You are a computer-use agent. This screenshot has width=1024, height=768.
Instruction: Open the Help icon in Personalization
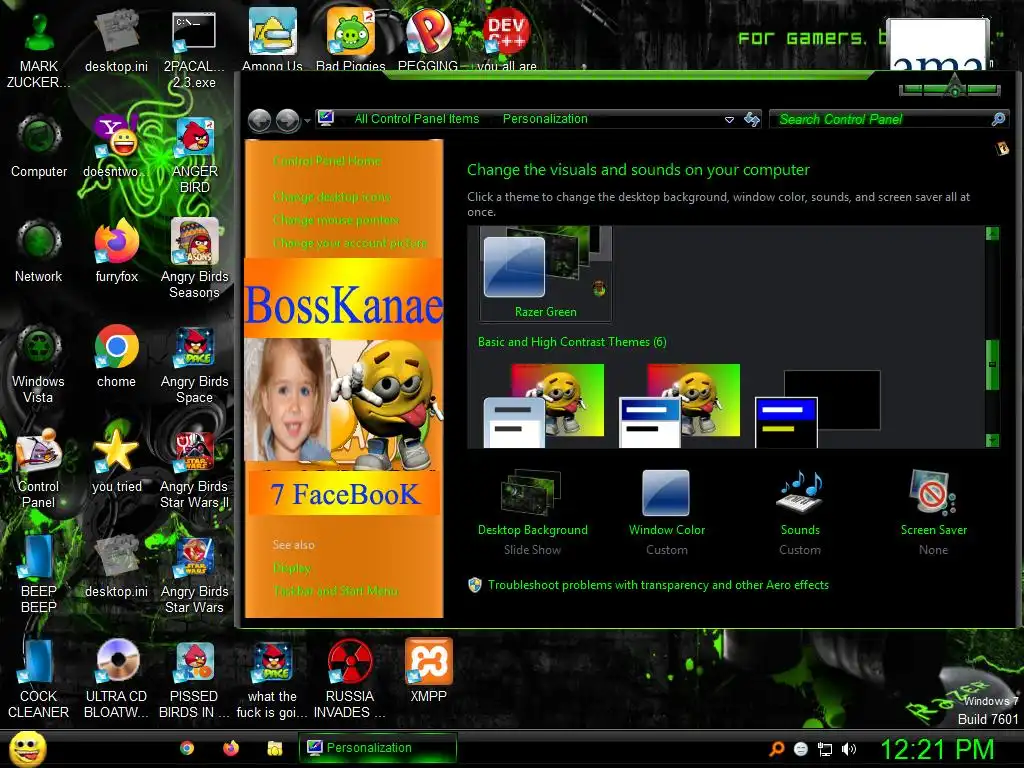(1002, 149)
